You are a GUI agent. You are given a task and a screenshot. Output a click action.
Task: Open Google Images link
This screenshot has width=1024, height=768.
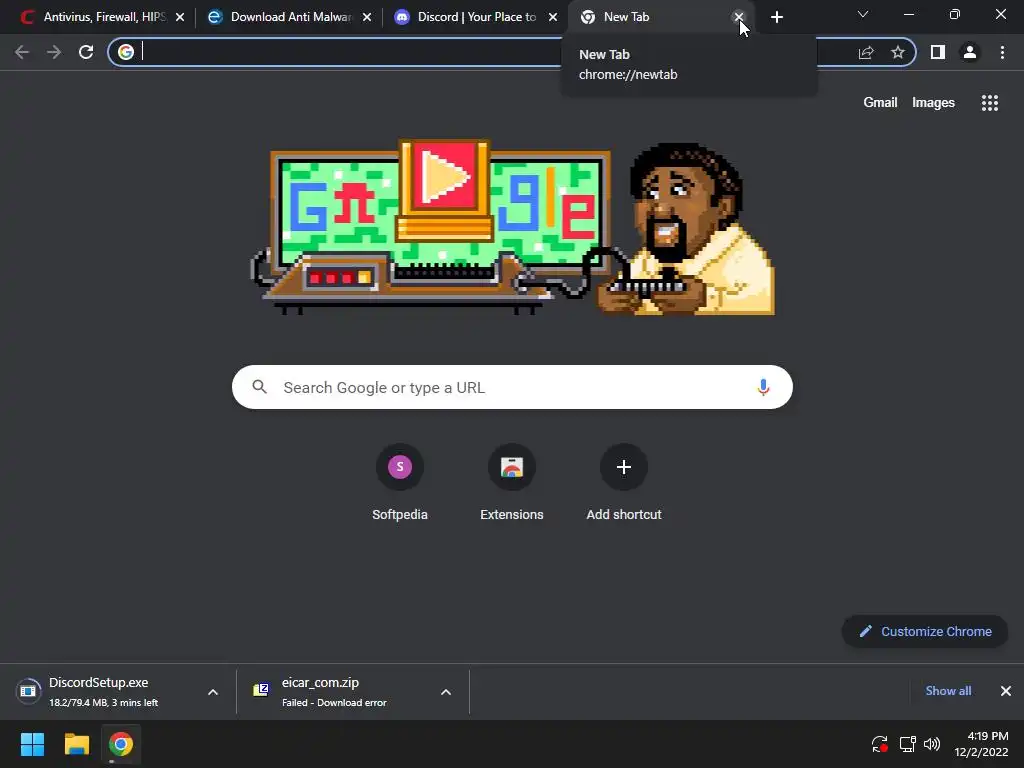point(933,103)
